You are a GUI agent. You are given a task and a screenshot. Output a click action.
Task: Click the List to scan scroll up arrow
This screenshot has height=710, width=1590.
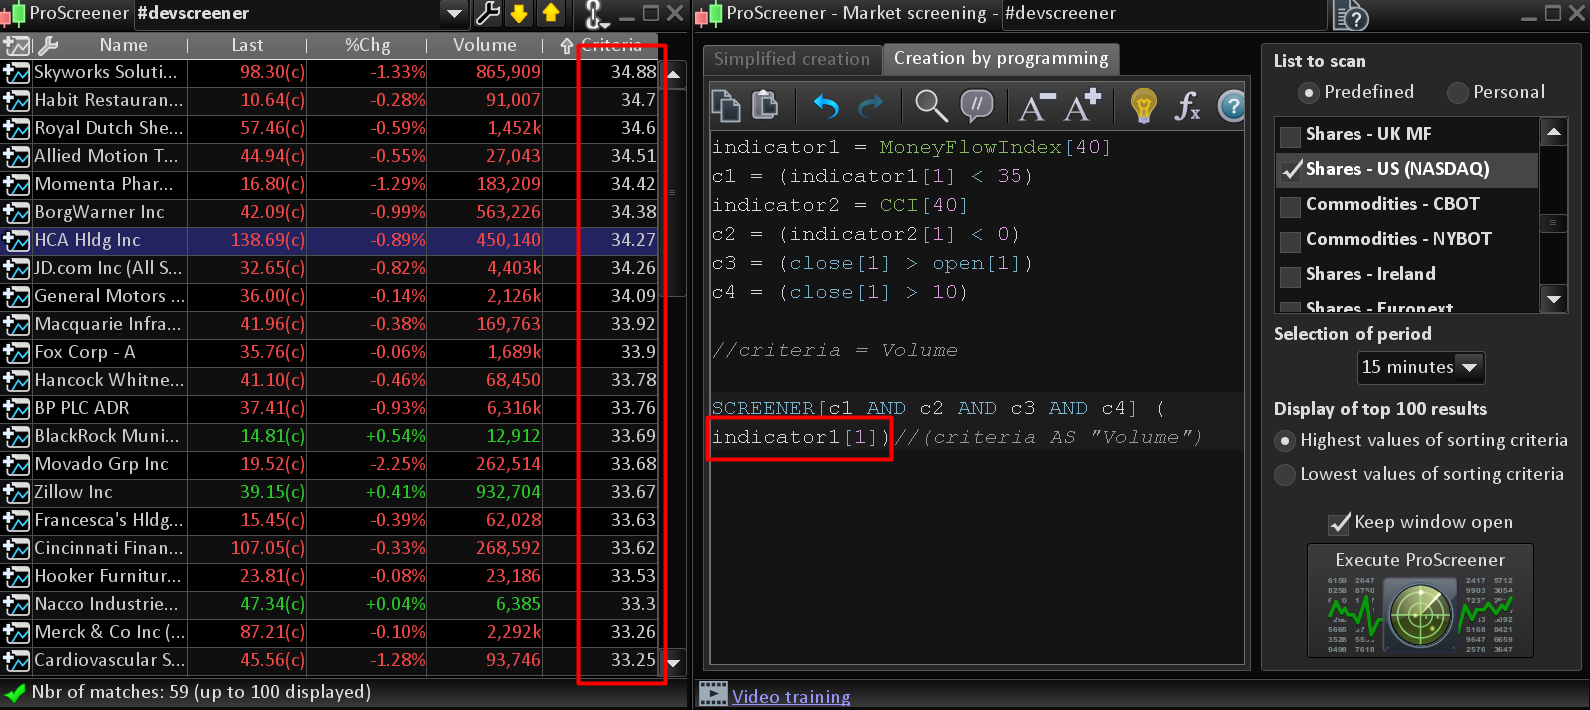(x=1553, y=132)
